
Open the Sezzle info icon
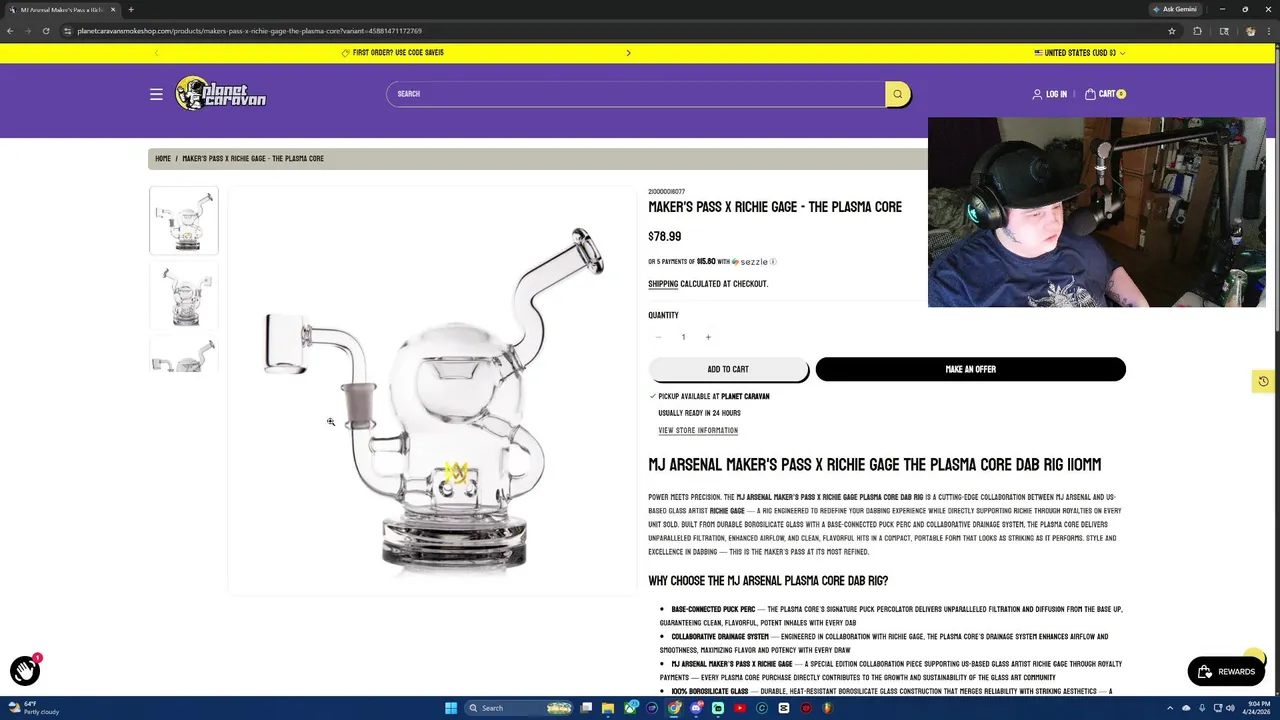click(x=773, y=262)
